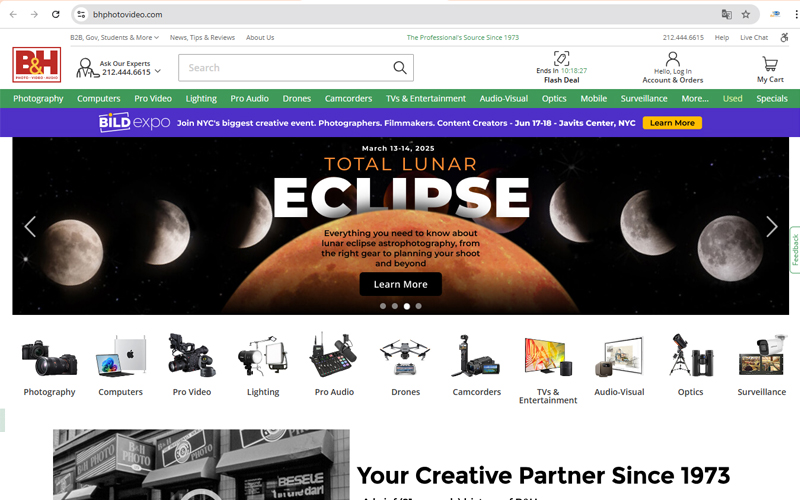The image size is (800, 500).
Task: Click Learn More on eclipse banner
Action: pos(401,284)
